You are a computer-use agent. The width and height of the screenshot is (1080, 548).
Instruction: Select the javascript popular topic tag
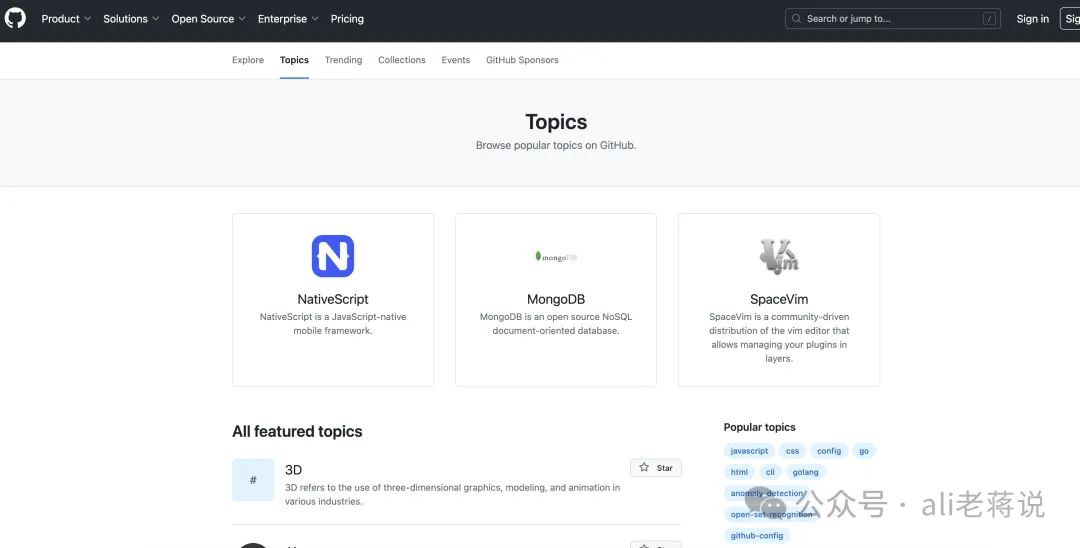[x=749, y=451]
